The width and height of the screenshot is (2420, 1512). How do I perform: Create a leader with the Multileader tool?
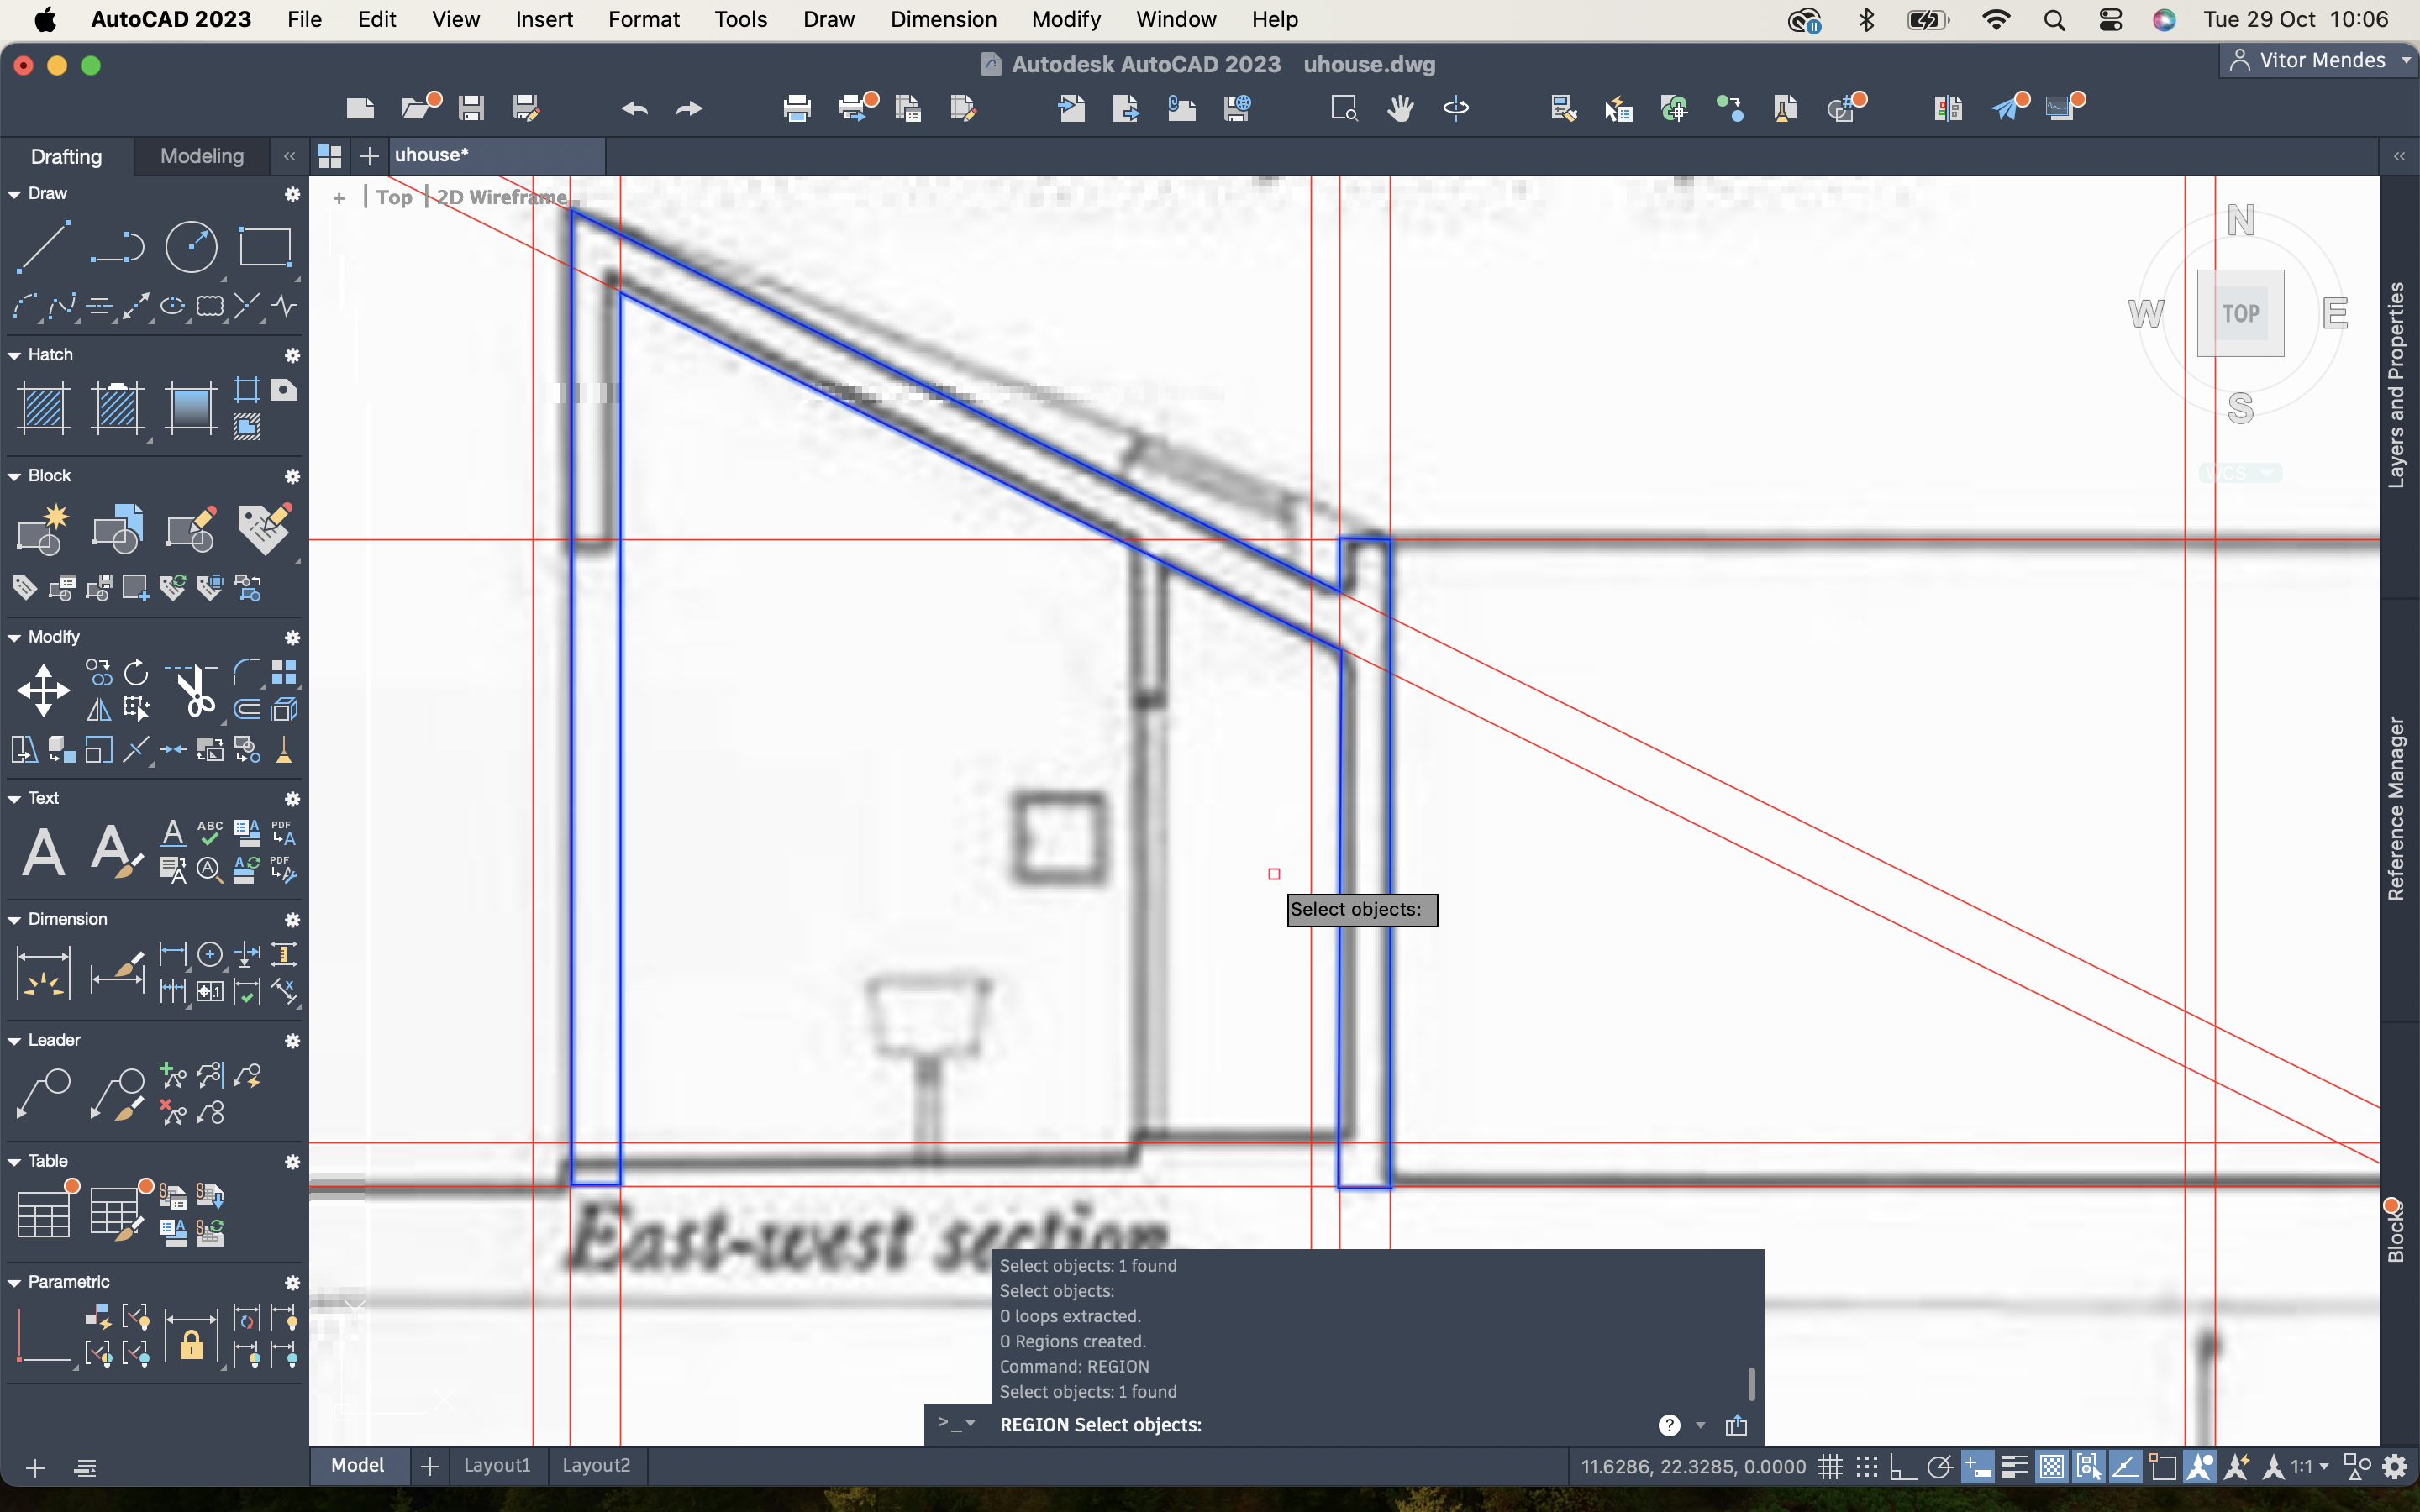coord(43,1094)
